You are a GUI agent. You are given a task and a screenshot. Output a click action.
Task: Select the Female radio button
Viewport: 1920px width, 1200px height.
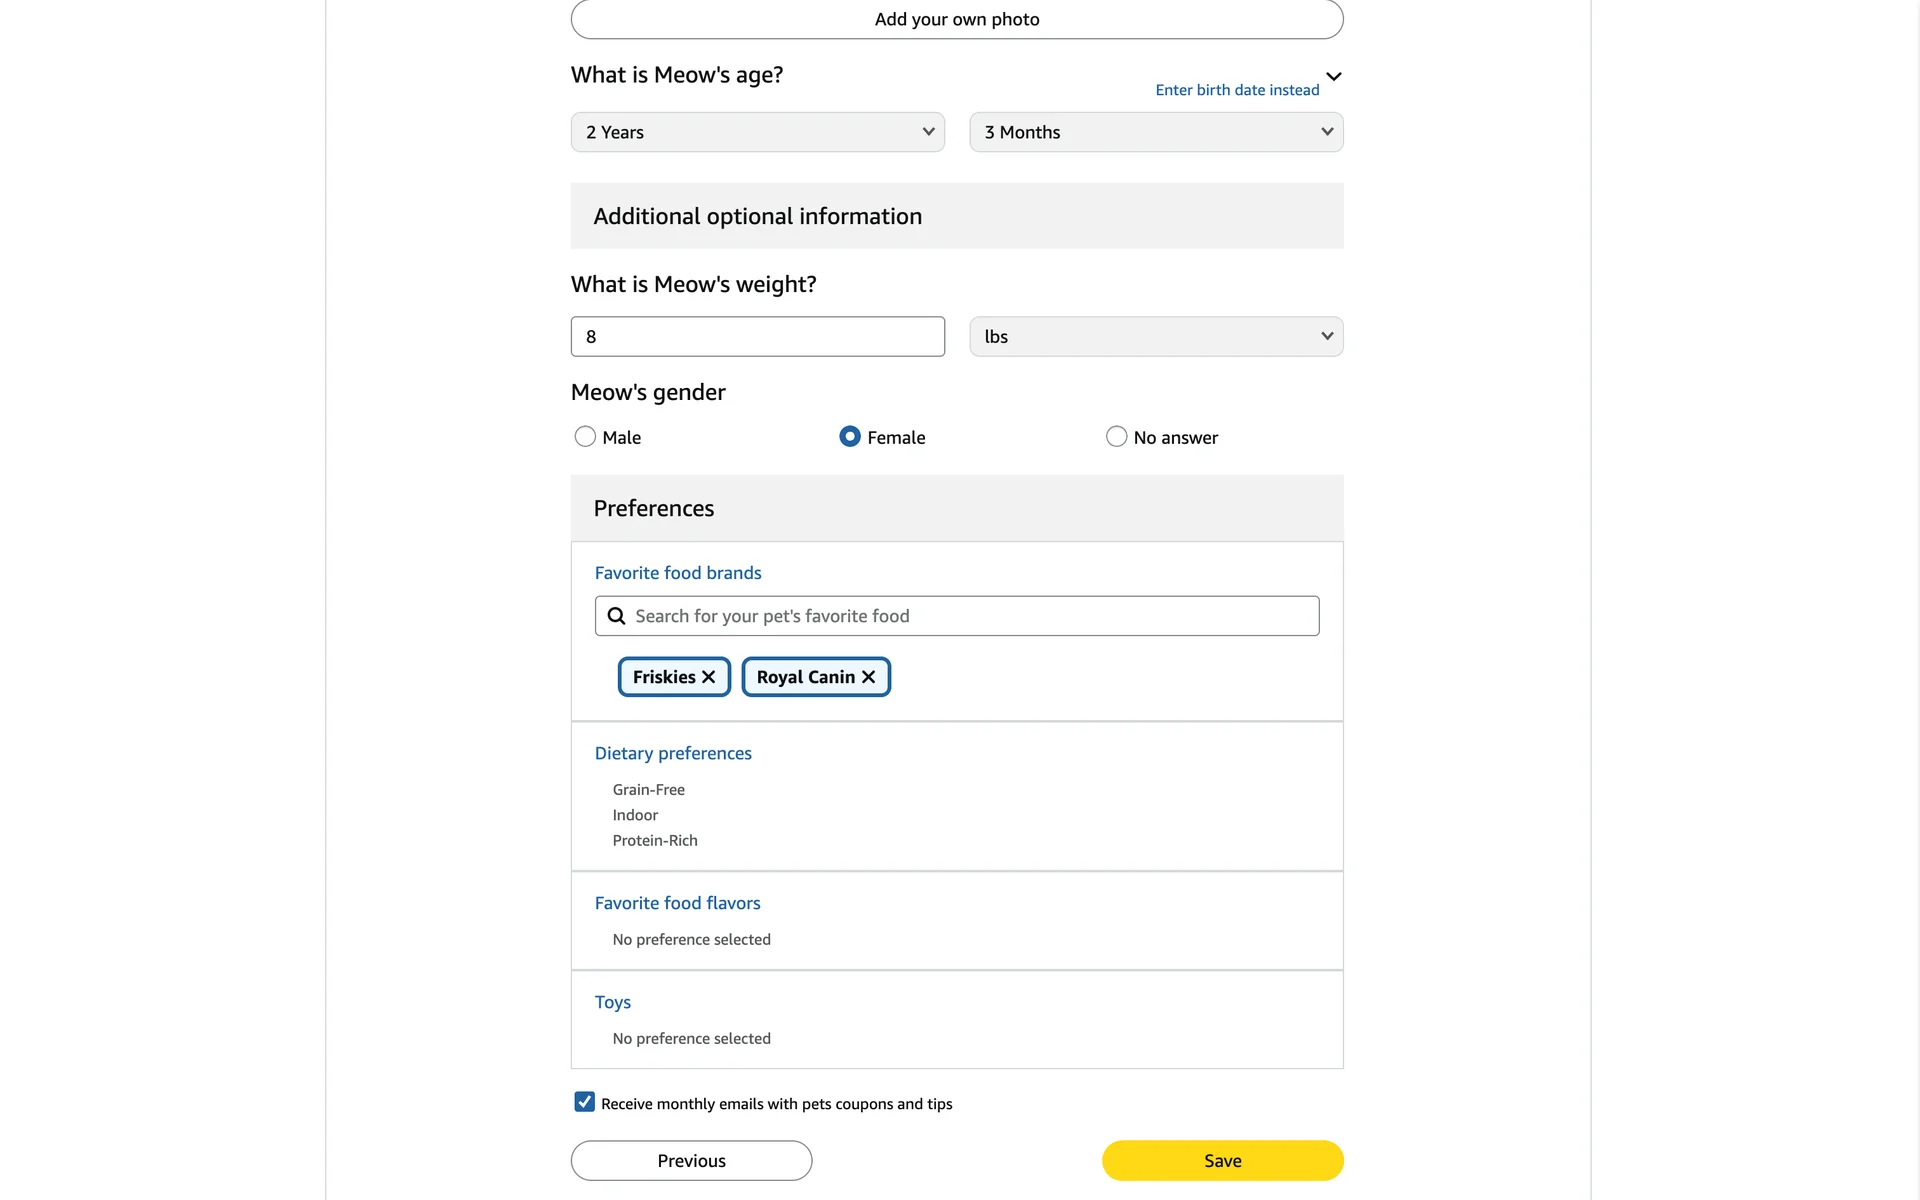click(849, 437)
